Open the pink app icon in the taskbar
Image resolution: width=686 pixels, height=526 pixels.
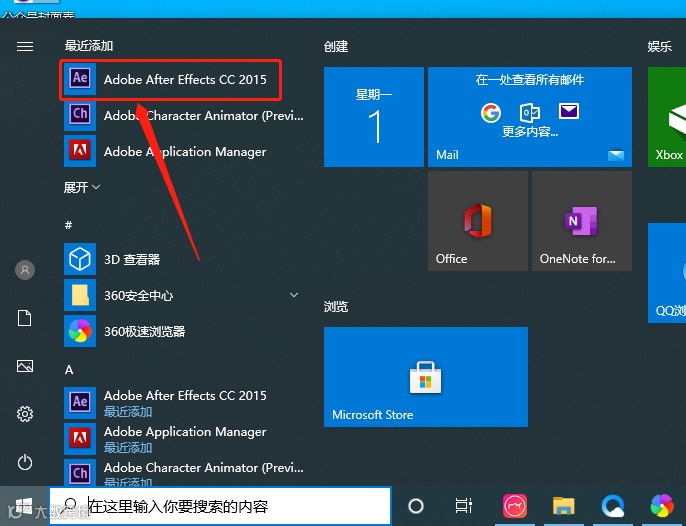(515, 506)
